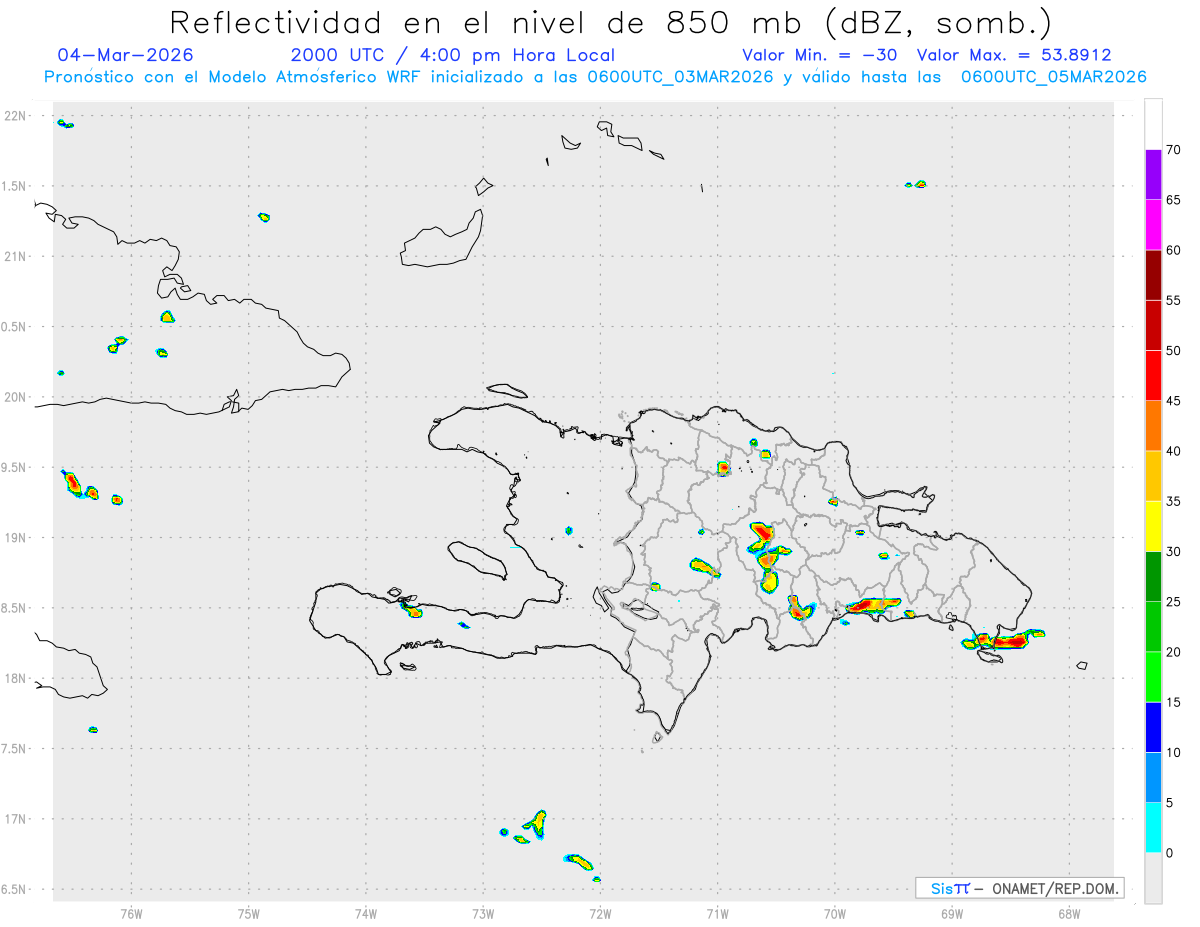Image resolution: width=1200 pixels, height=927 pixels.
Task: Click the '70W' longitude label
Action: coord(834,913)
